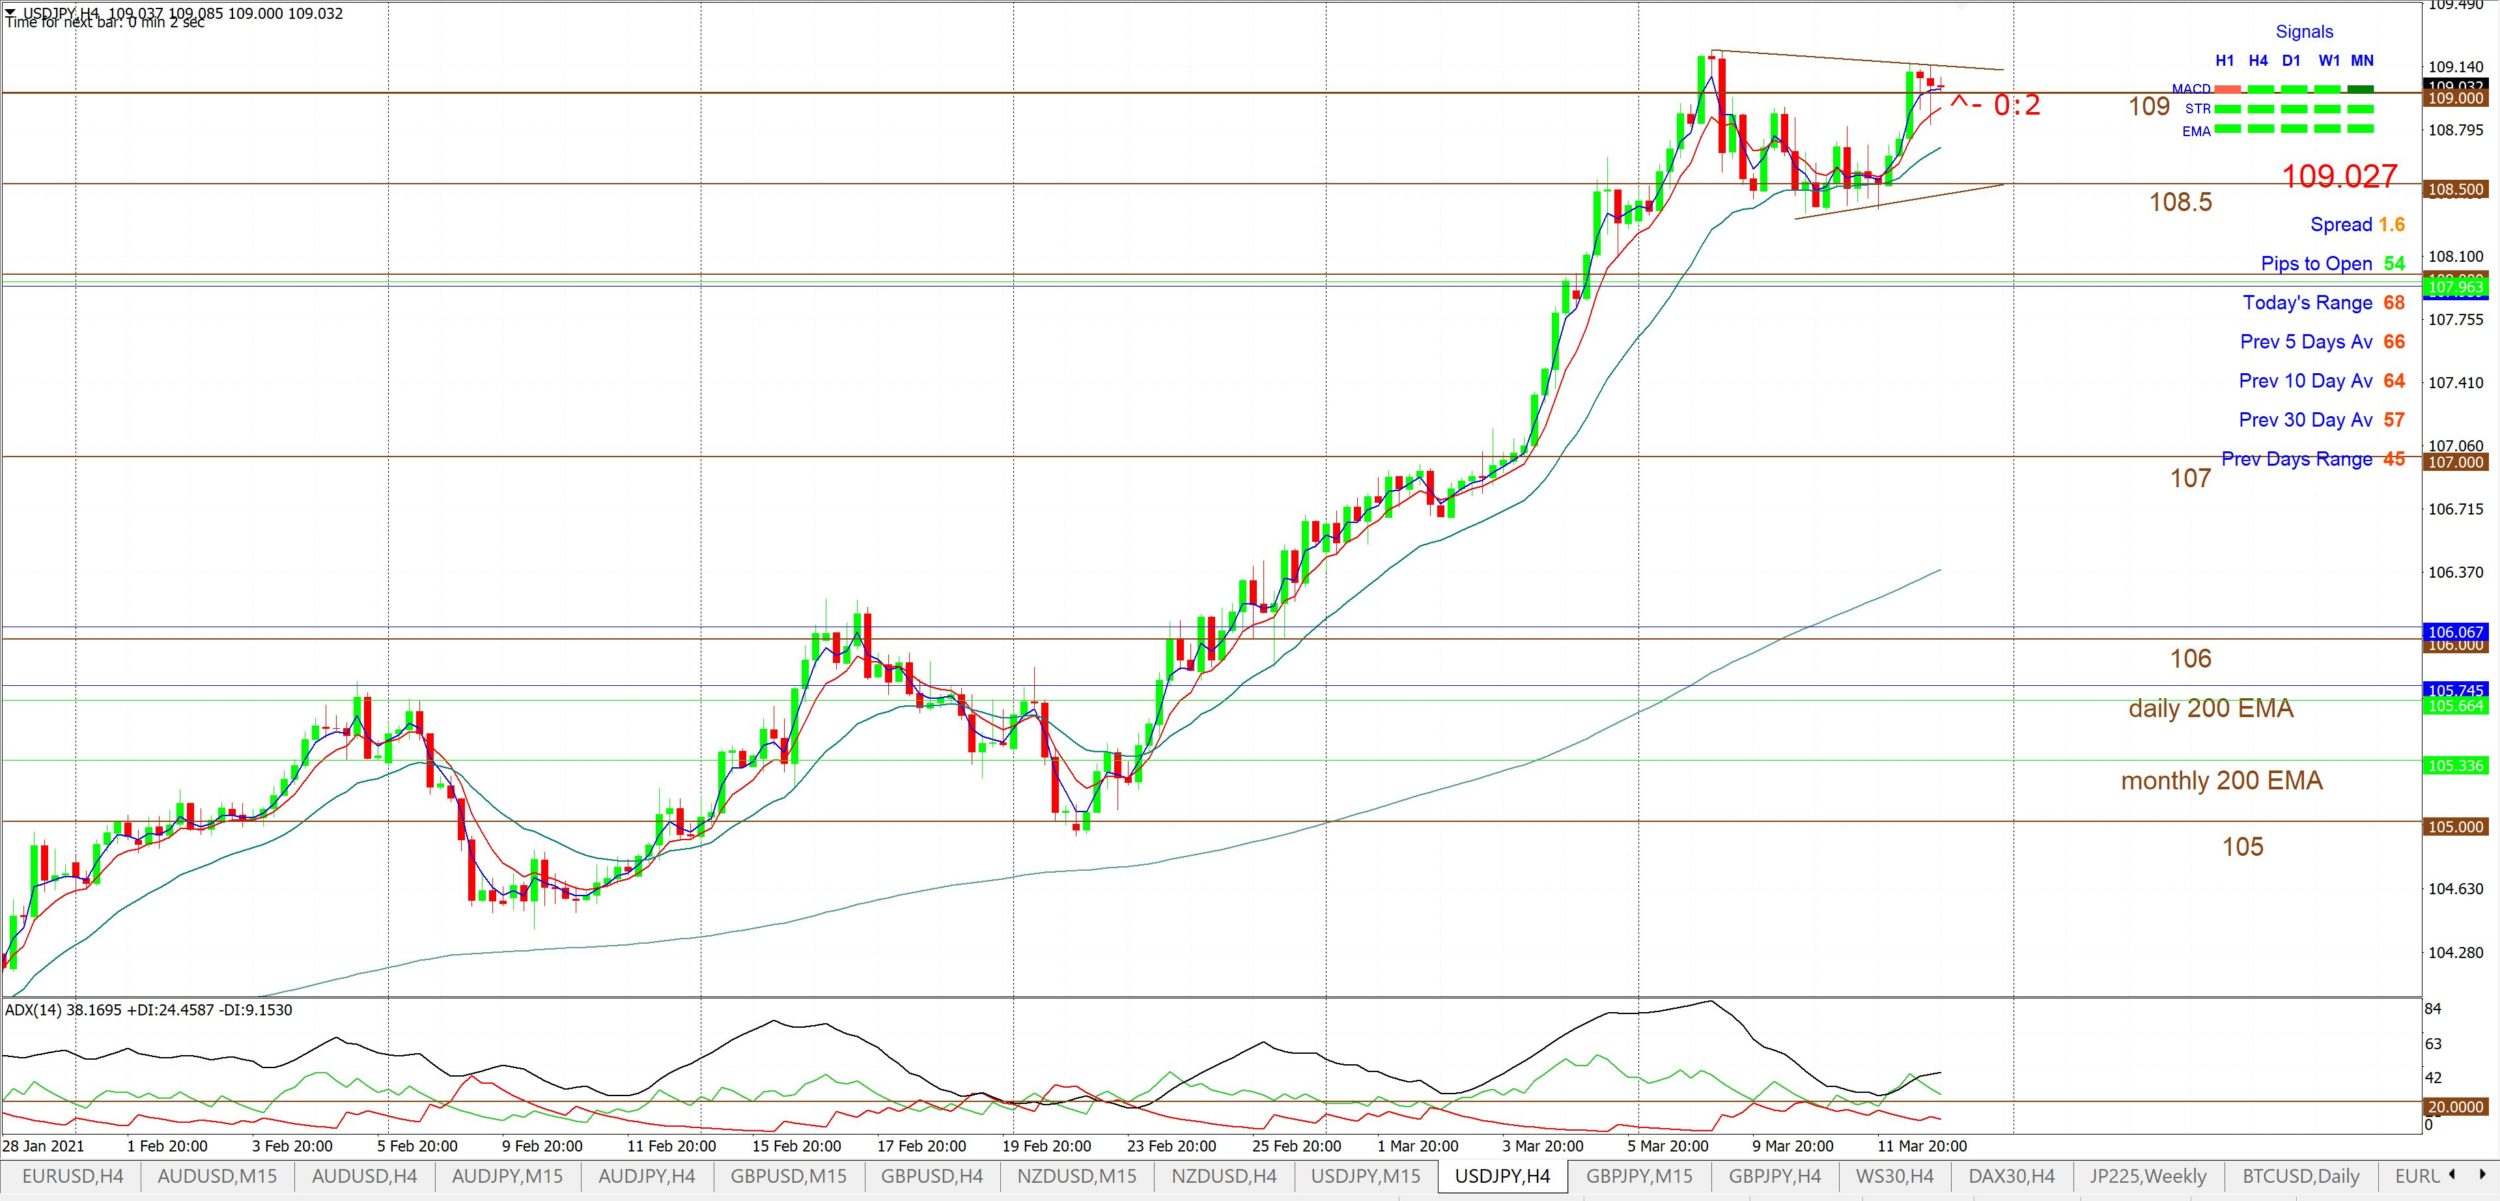The height and width of the screenshot is (1201, 2500).
Task: Select the 107.000 brown price axis tag
Action: pyautogui.click(x=2456, y=463)
